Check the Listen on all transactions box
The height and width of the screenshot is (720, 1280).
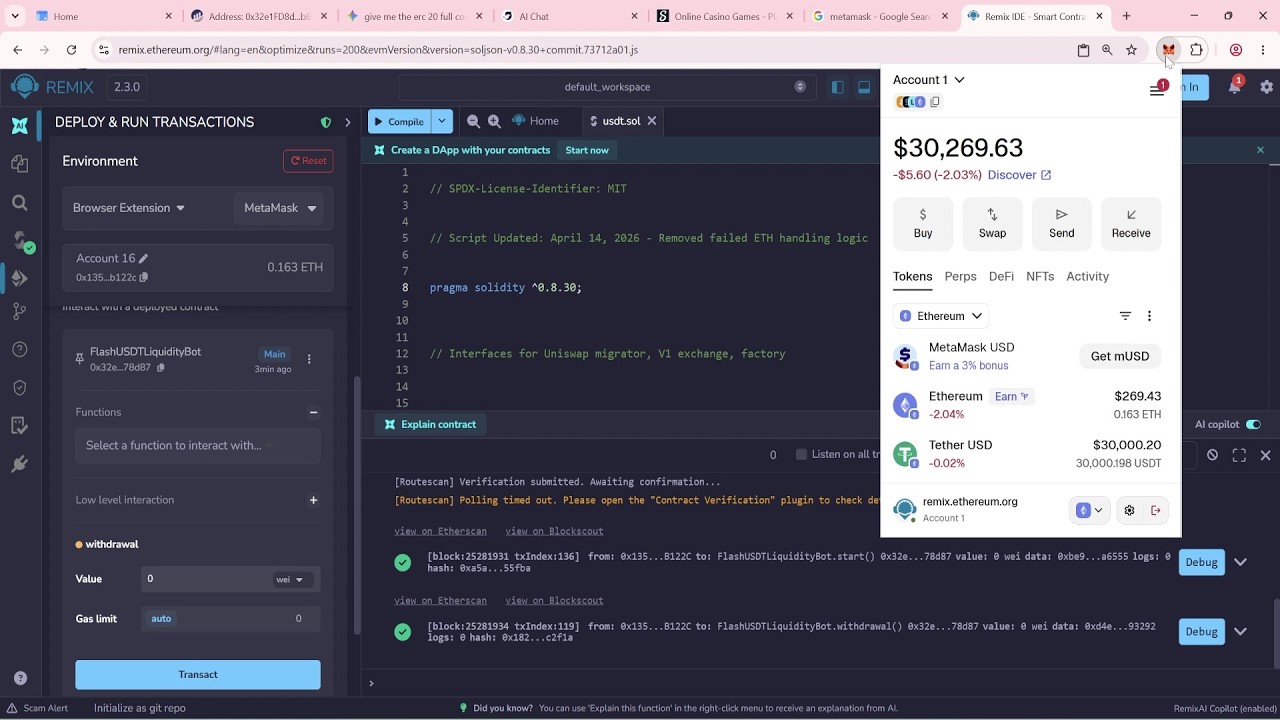click(x=801, y=454)
